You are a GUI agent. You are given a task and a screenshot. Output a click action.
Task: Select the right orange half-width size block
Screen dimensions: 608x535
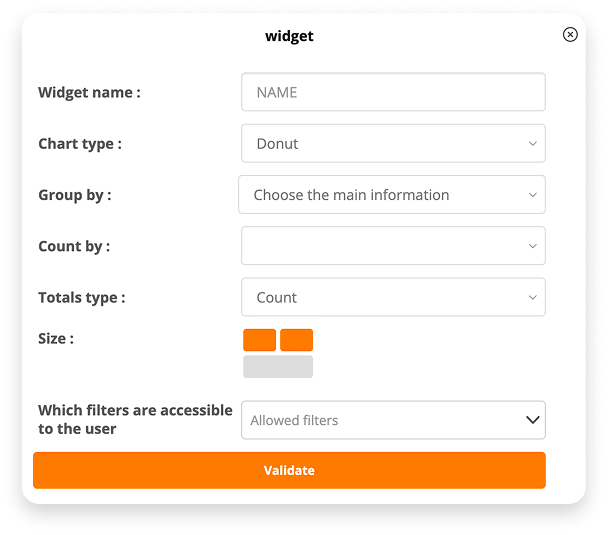[297, 340]
